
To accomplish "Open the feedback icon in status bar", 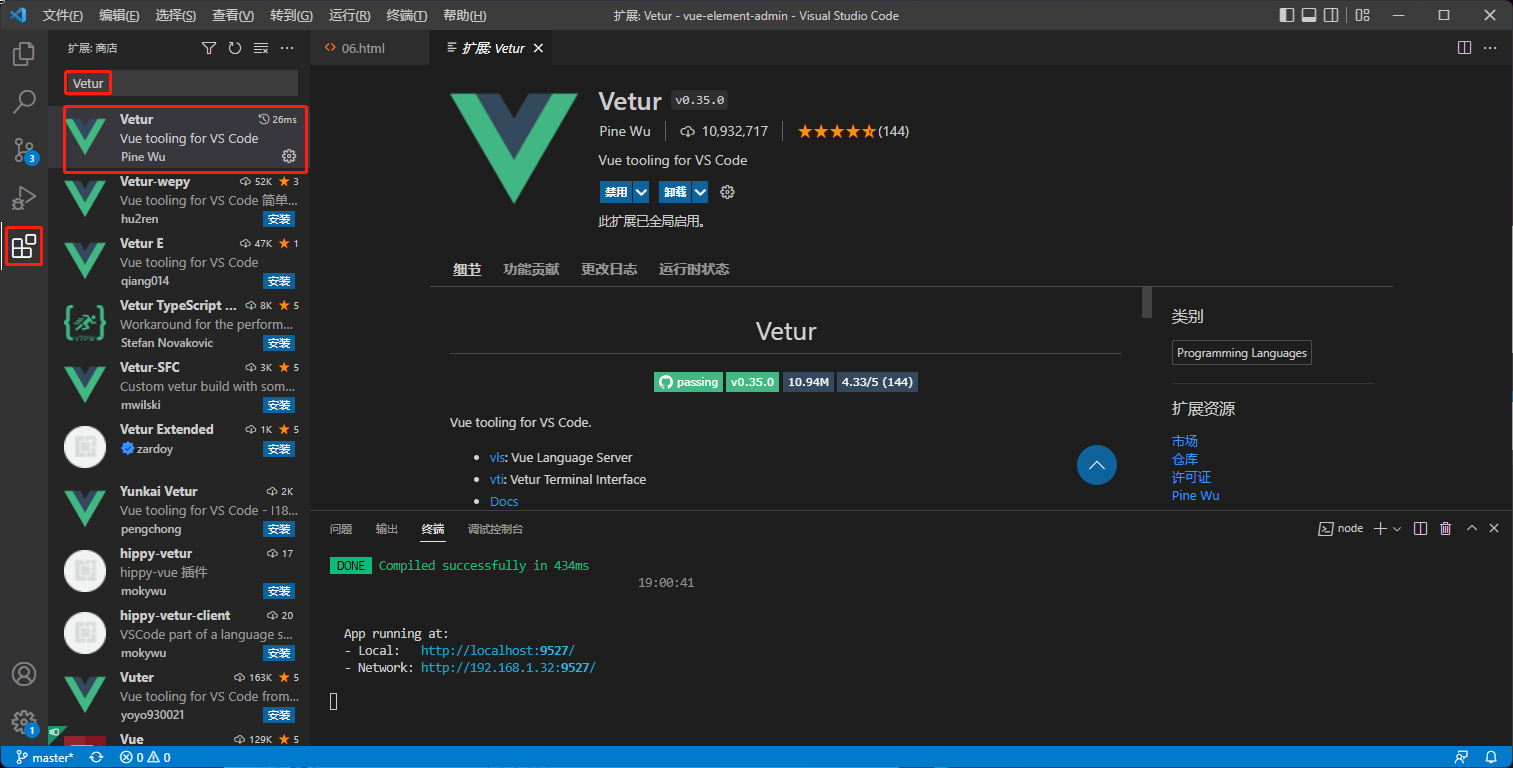I will coord(1462,757).
